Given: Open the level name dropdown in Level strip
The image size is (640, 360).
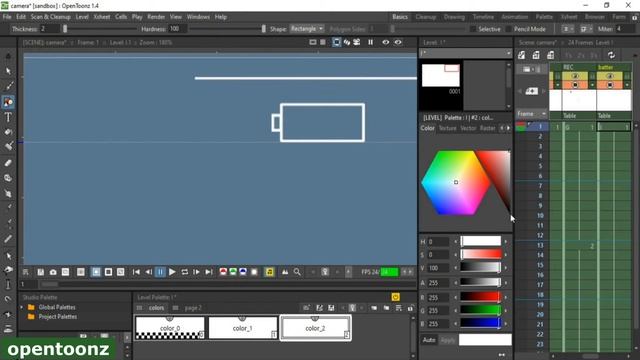Looking at the screenshot, I should (465, 53).
